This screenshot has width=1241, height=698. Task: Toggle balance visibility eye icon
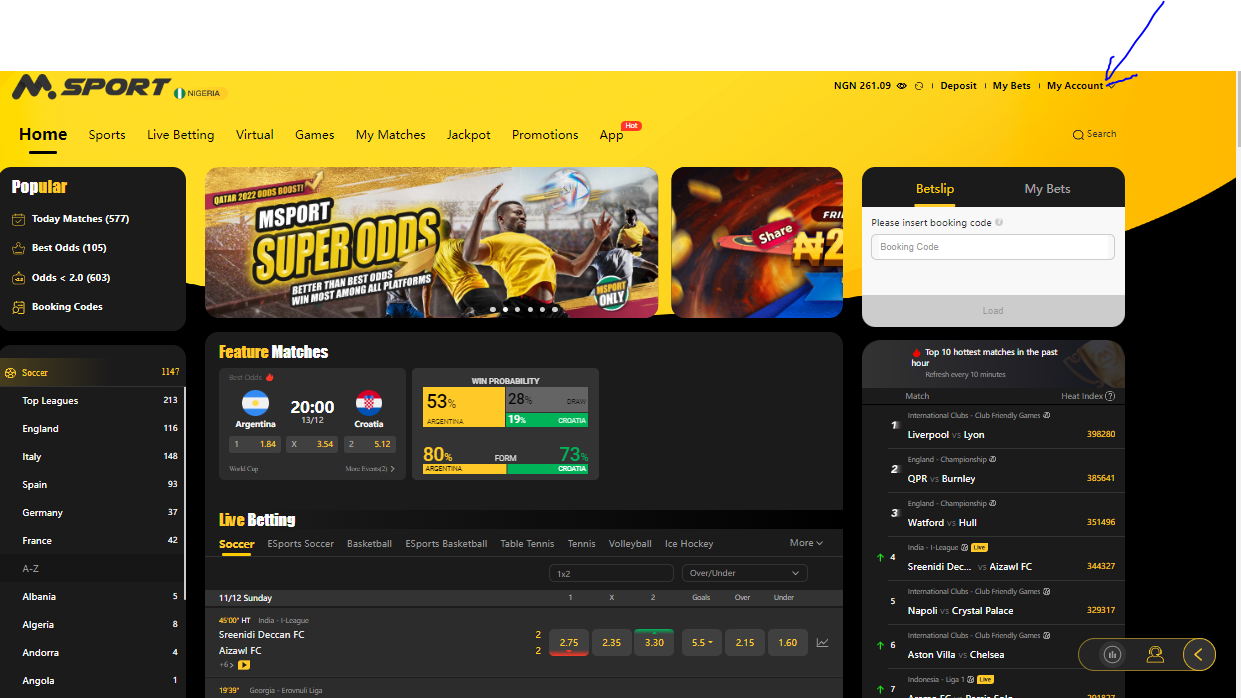coord(901,86)
